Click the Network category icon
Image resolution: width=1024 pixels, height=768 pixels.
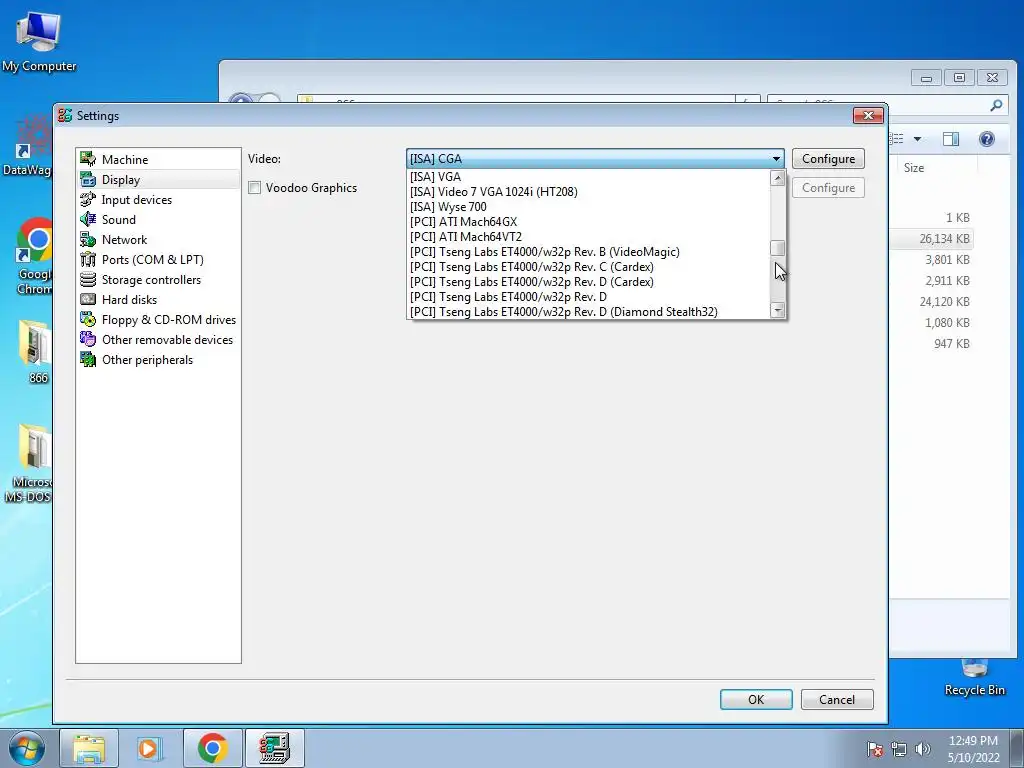pos(88,240)
